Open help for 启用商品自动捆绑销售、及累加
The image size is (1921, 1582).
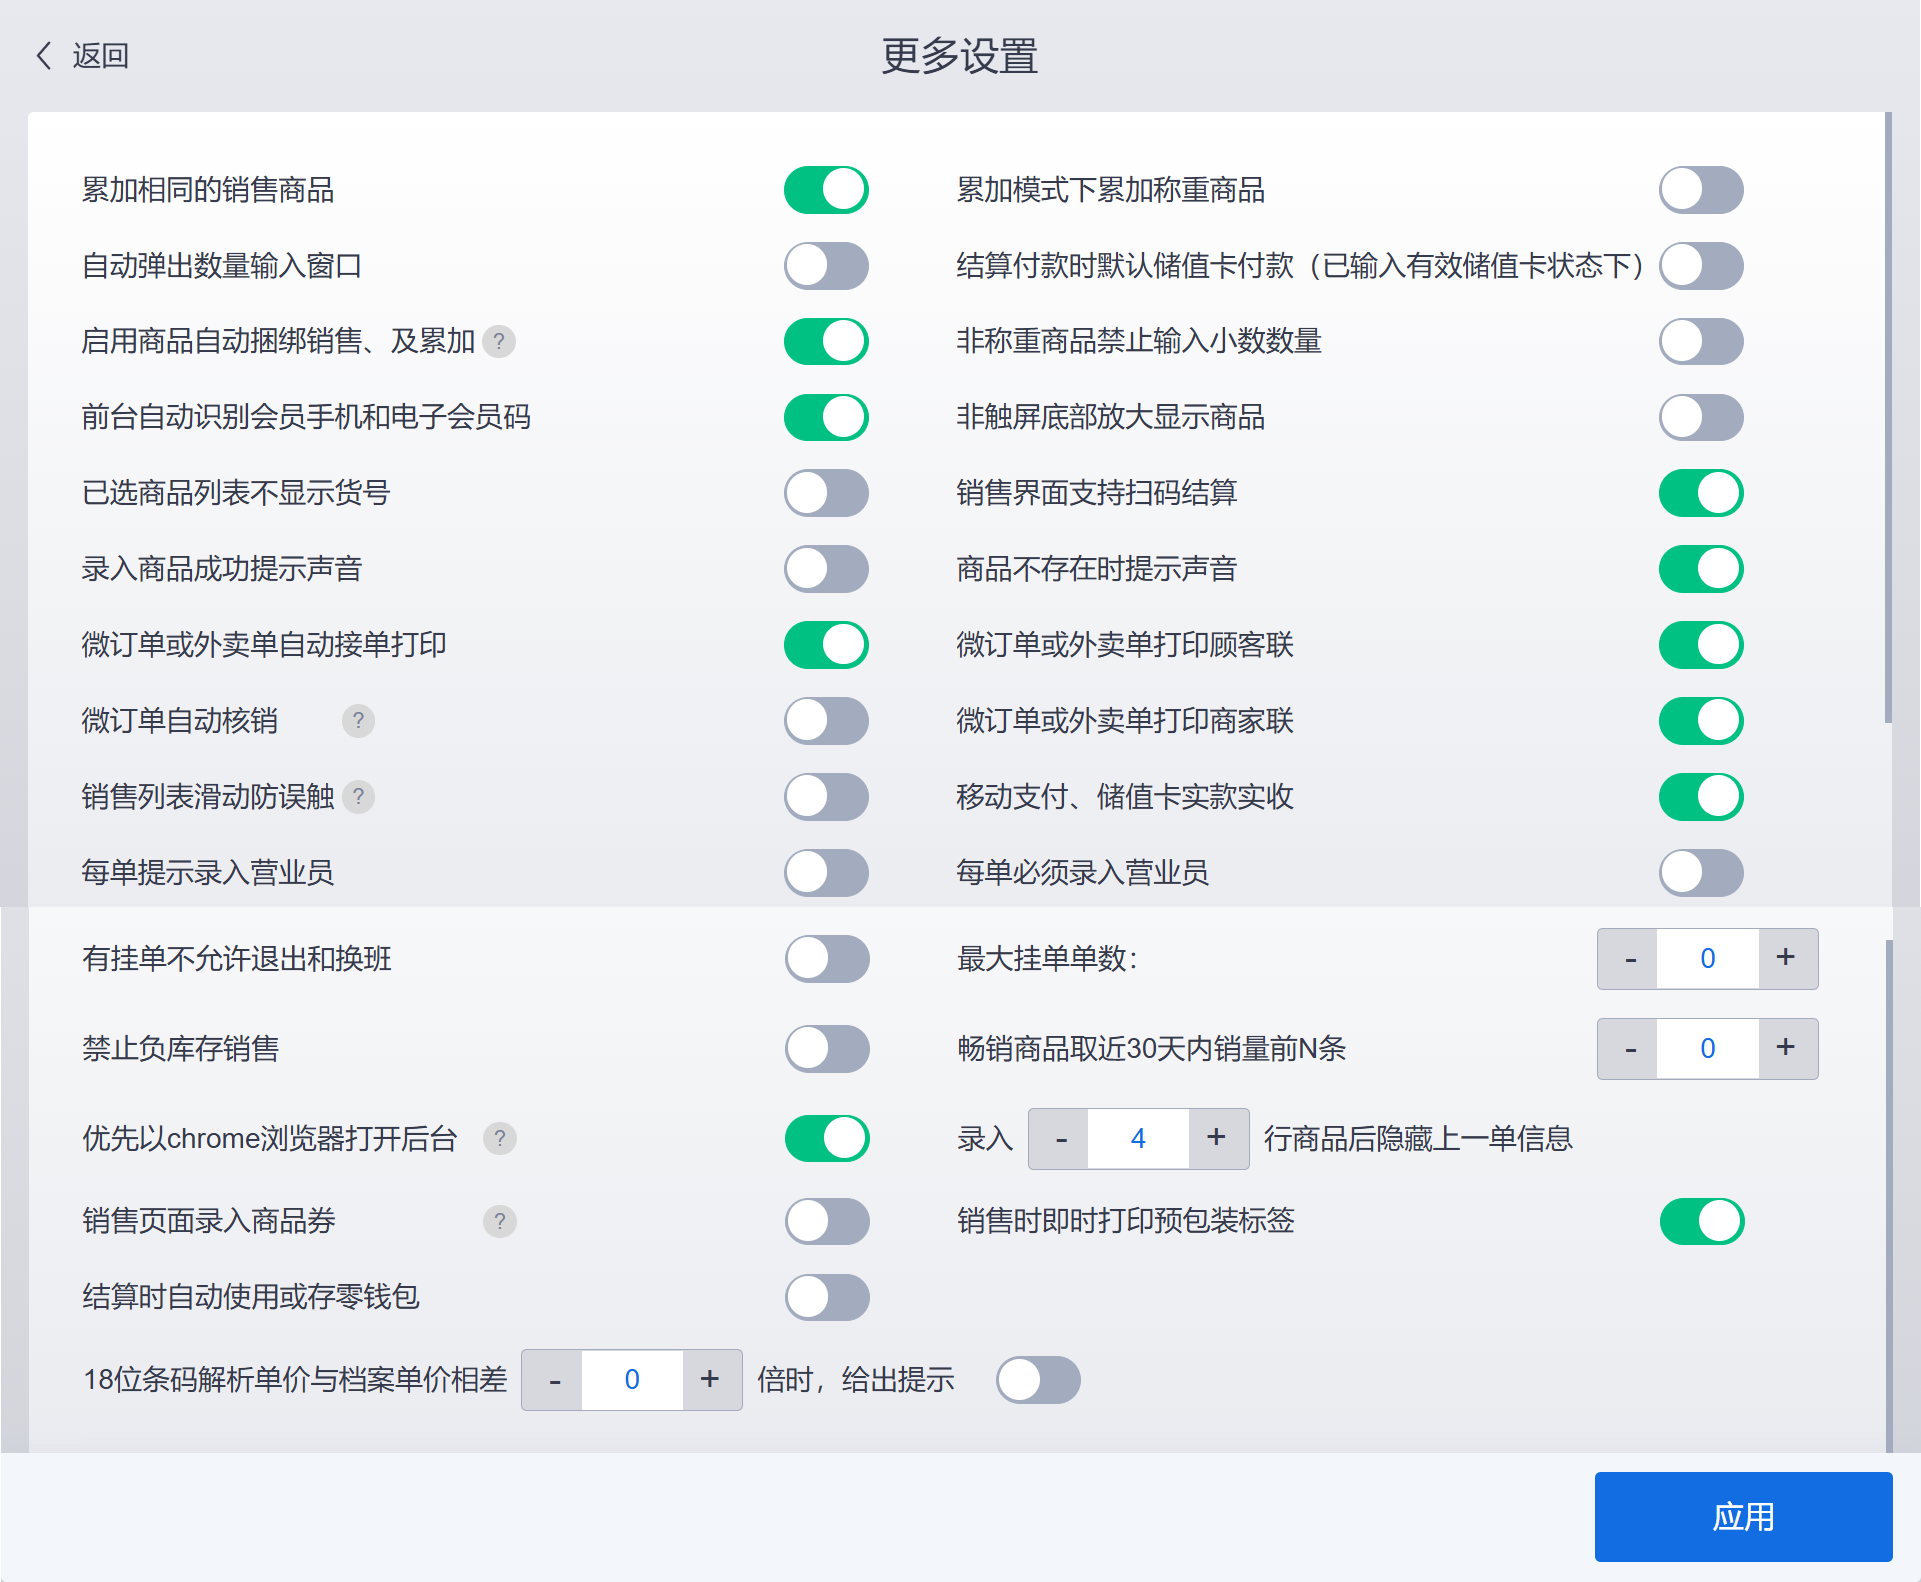(498, 341)
